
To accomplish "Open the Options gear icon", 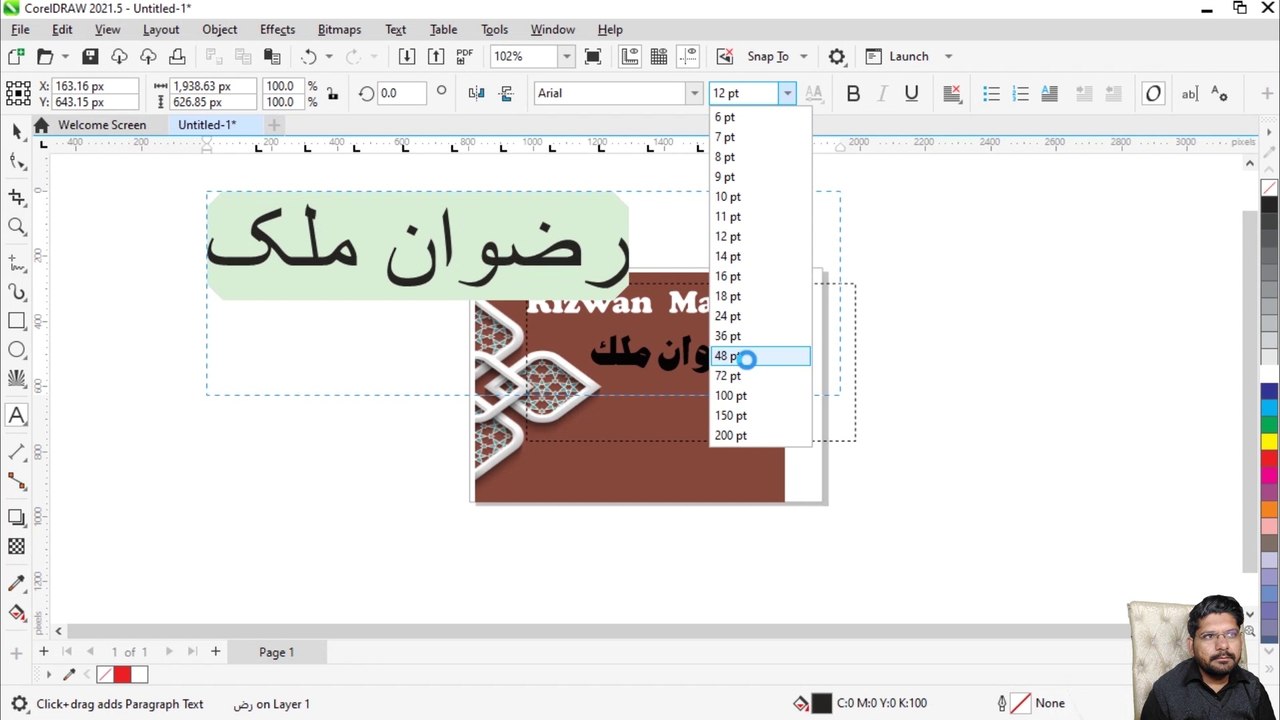I will click(837, 56).
